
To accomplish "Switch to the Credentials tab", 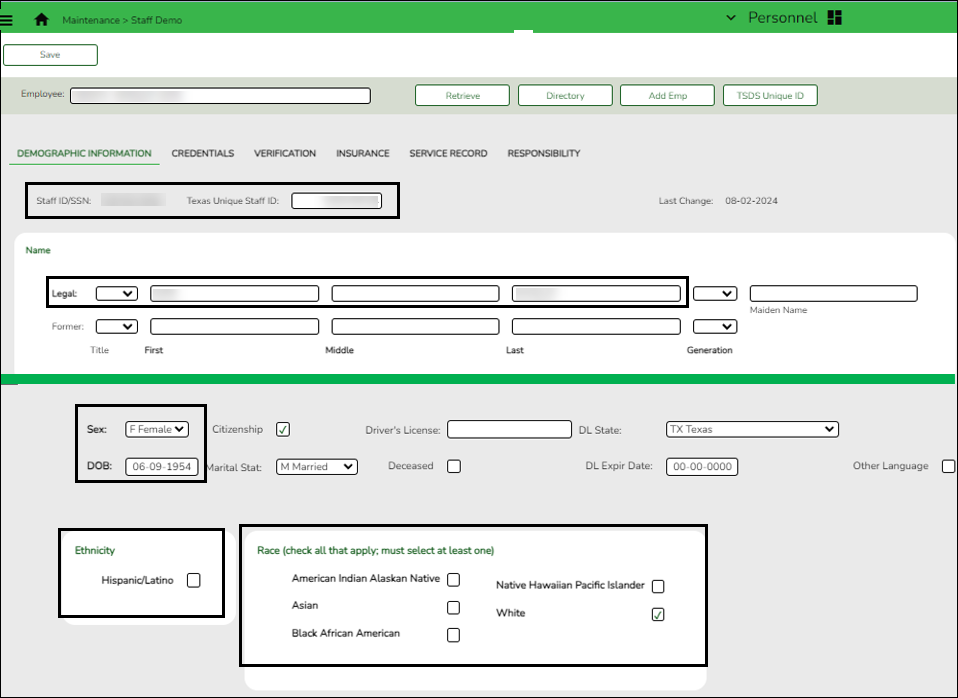I will click(203, 153).
